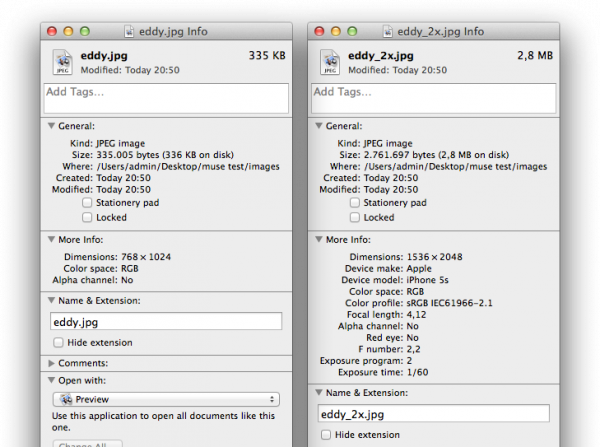The height and width of the screenshot is (447, 600).
Task: Collapse the General section of eddy.jpg
Action: pyautogui.click(x=52, y=126)
